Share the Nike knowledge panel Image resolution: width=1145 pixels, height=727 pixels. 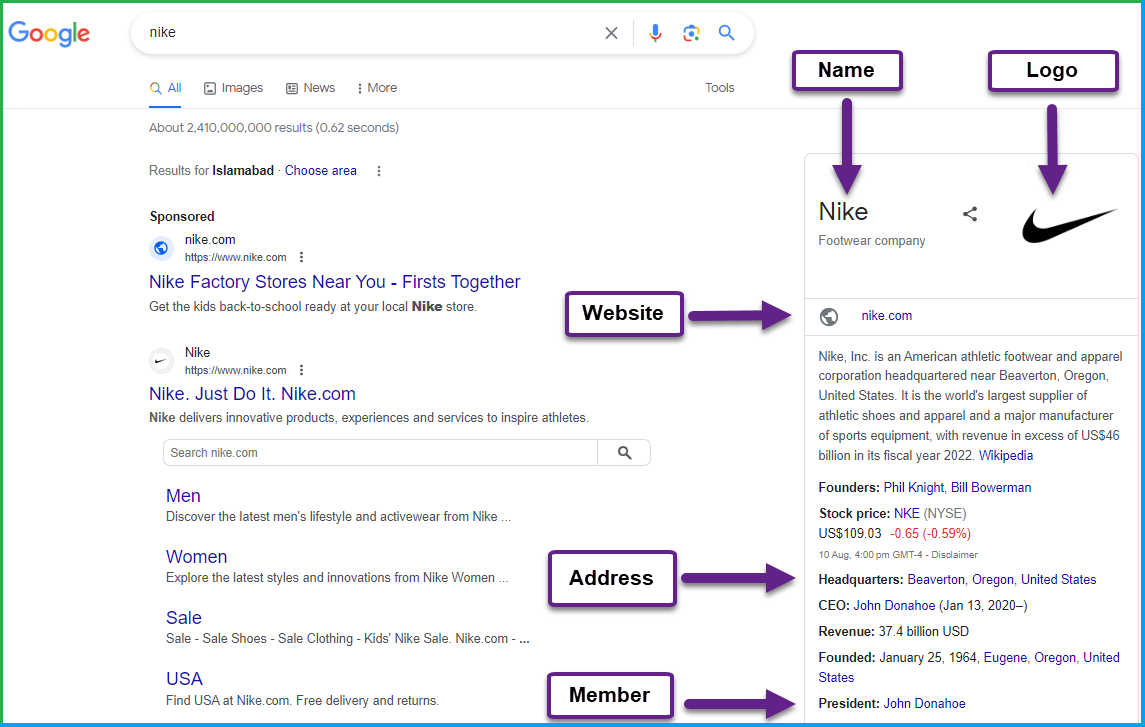click(x=970, y=213)
